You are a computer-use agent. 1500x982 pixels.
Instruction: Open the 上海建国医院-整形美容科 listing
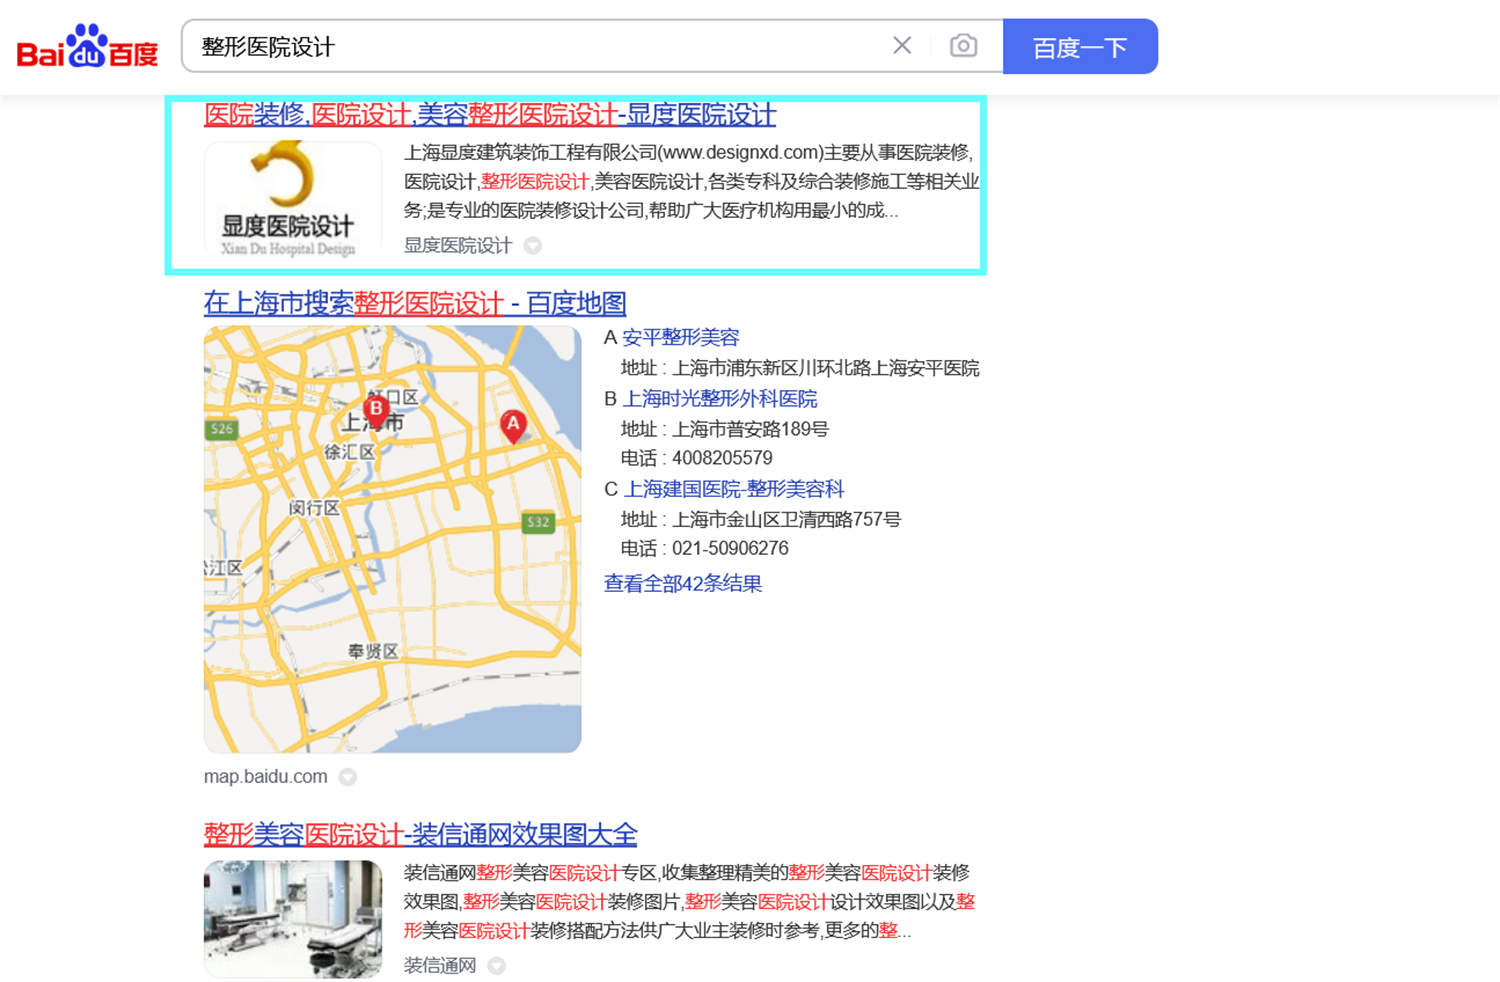coord(734,489)
